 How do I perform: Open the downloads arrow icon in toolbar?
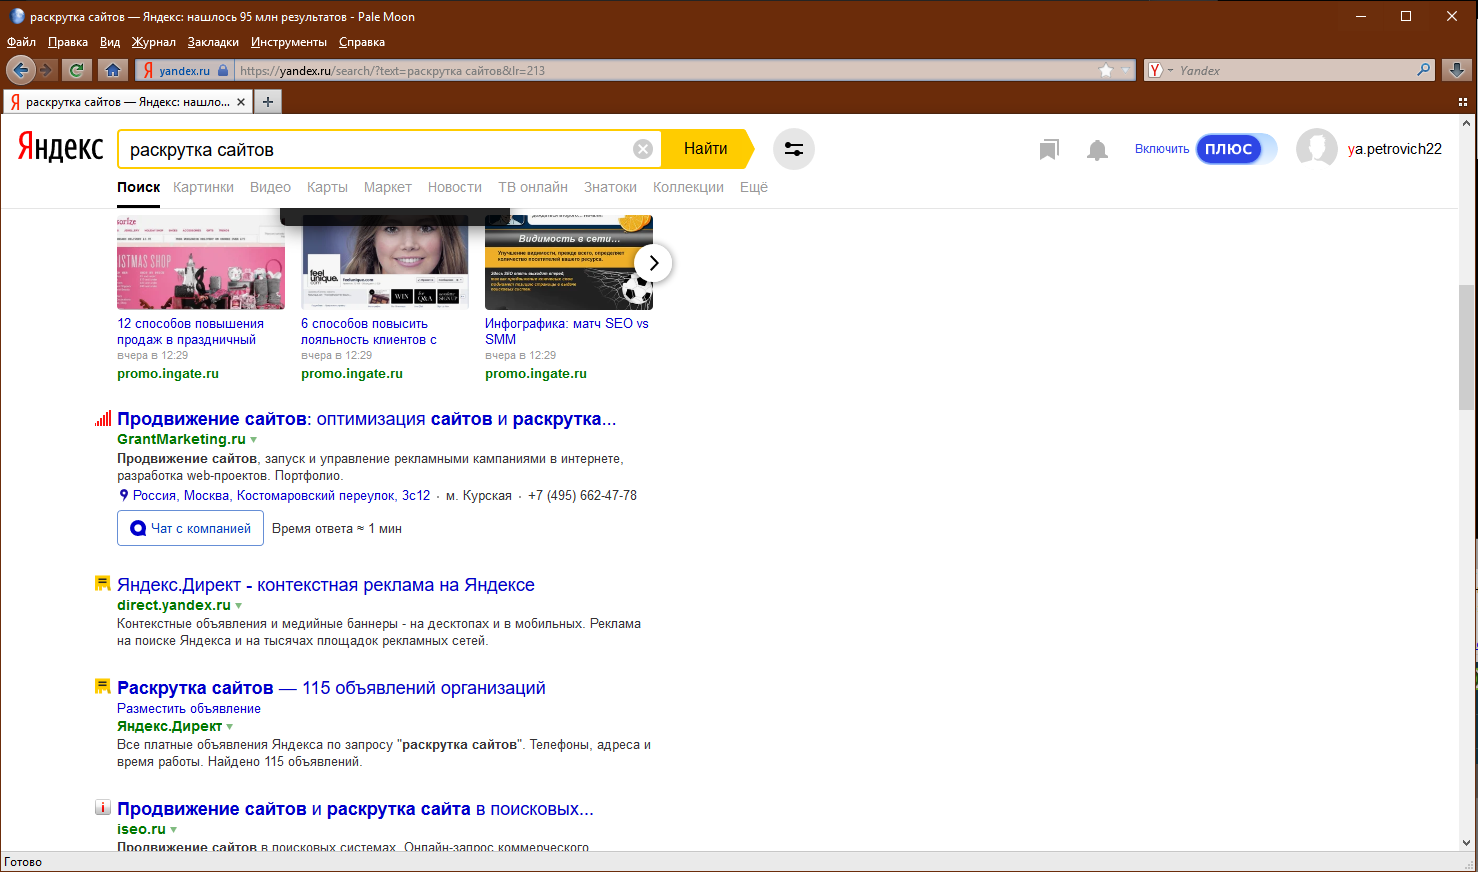tap(1457, 70)
